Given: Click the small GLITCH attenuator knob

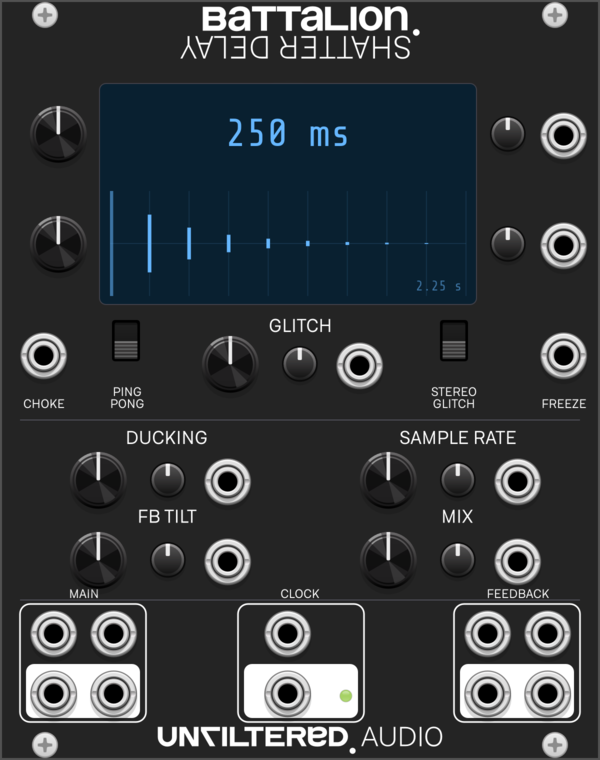Looking at the screenshot, I should (300, 364).
